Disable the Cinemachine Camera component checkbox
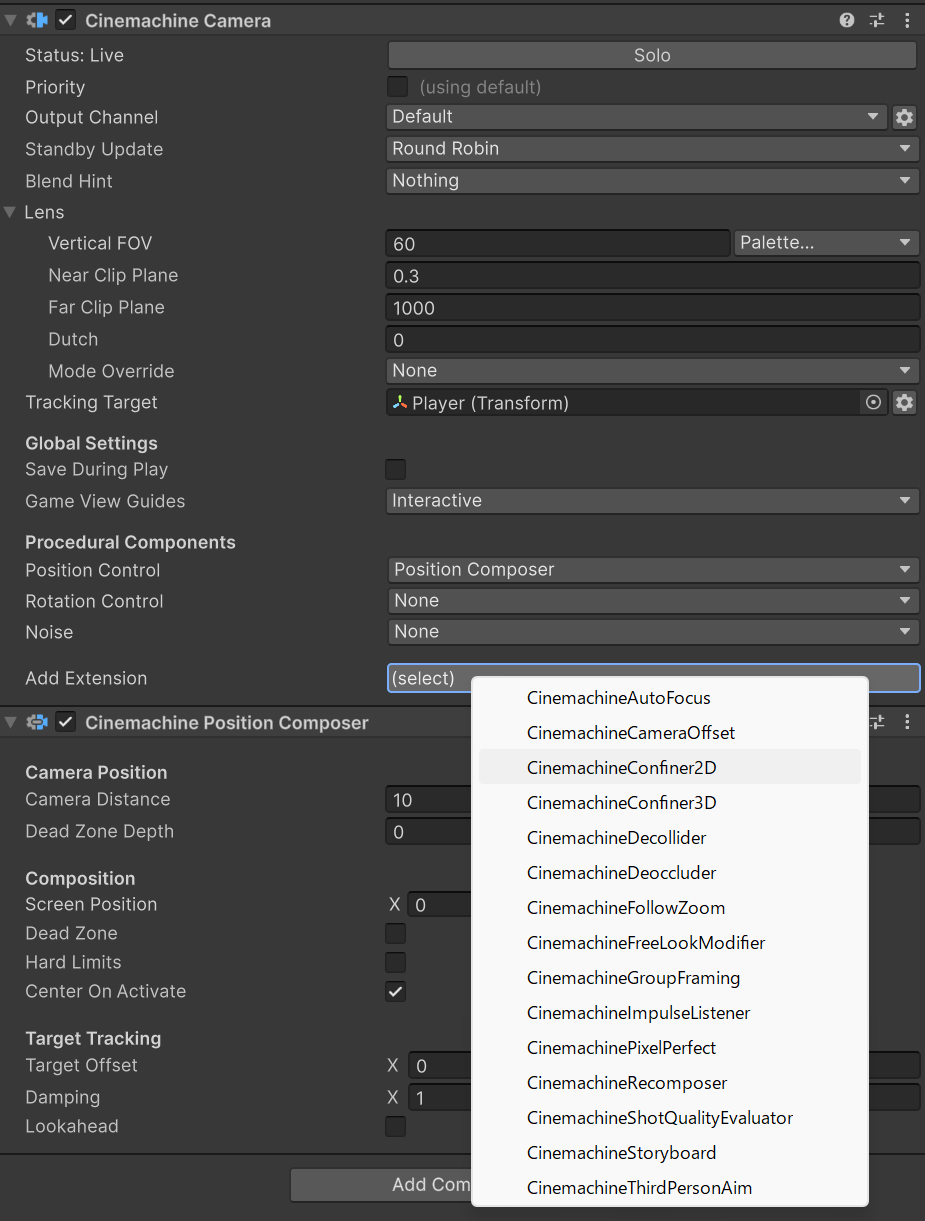Screen dimensions: 925x1221 (x=66, y=20)
